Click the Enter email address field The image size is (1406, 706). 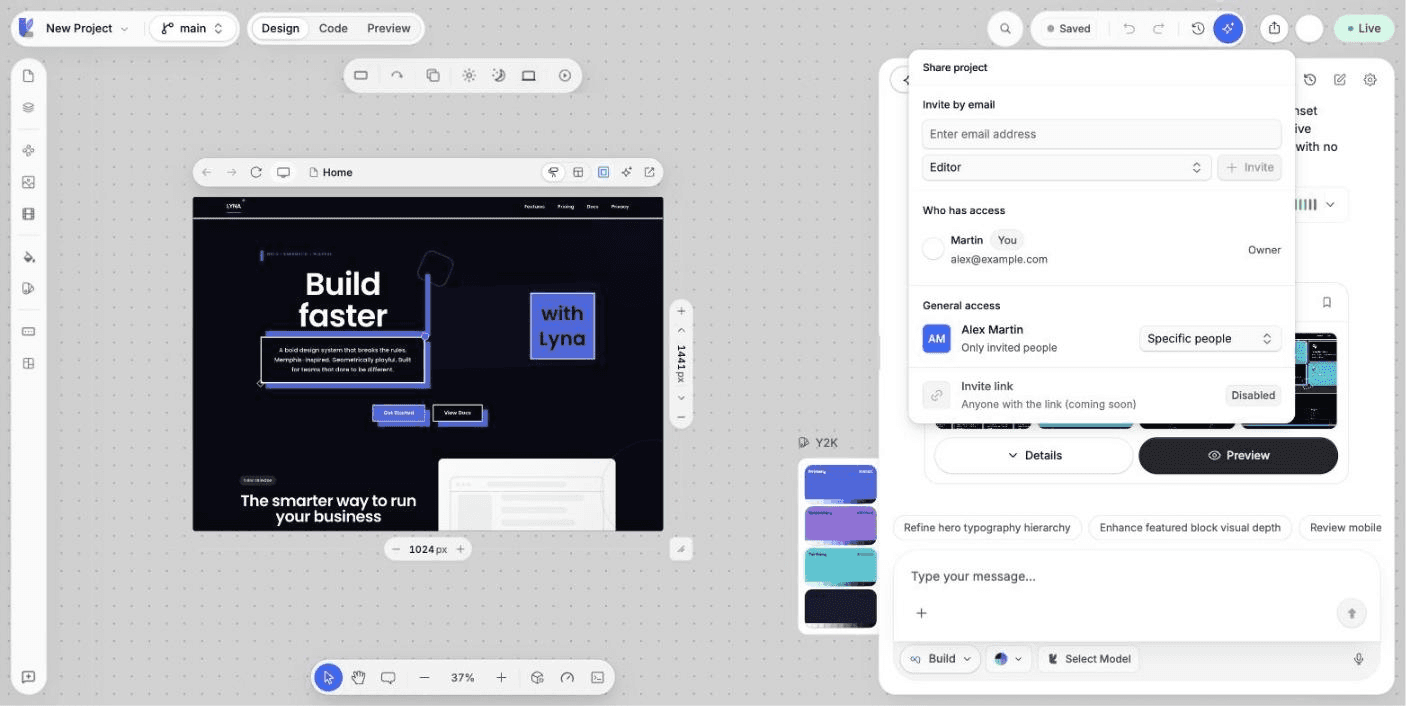(1102, 134)
